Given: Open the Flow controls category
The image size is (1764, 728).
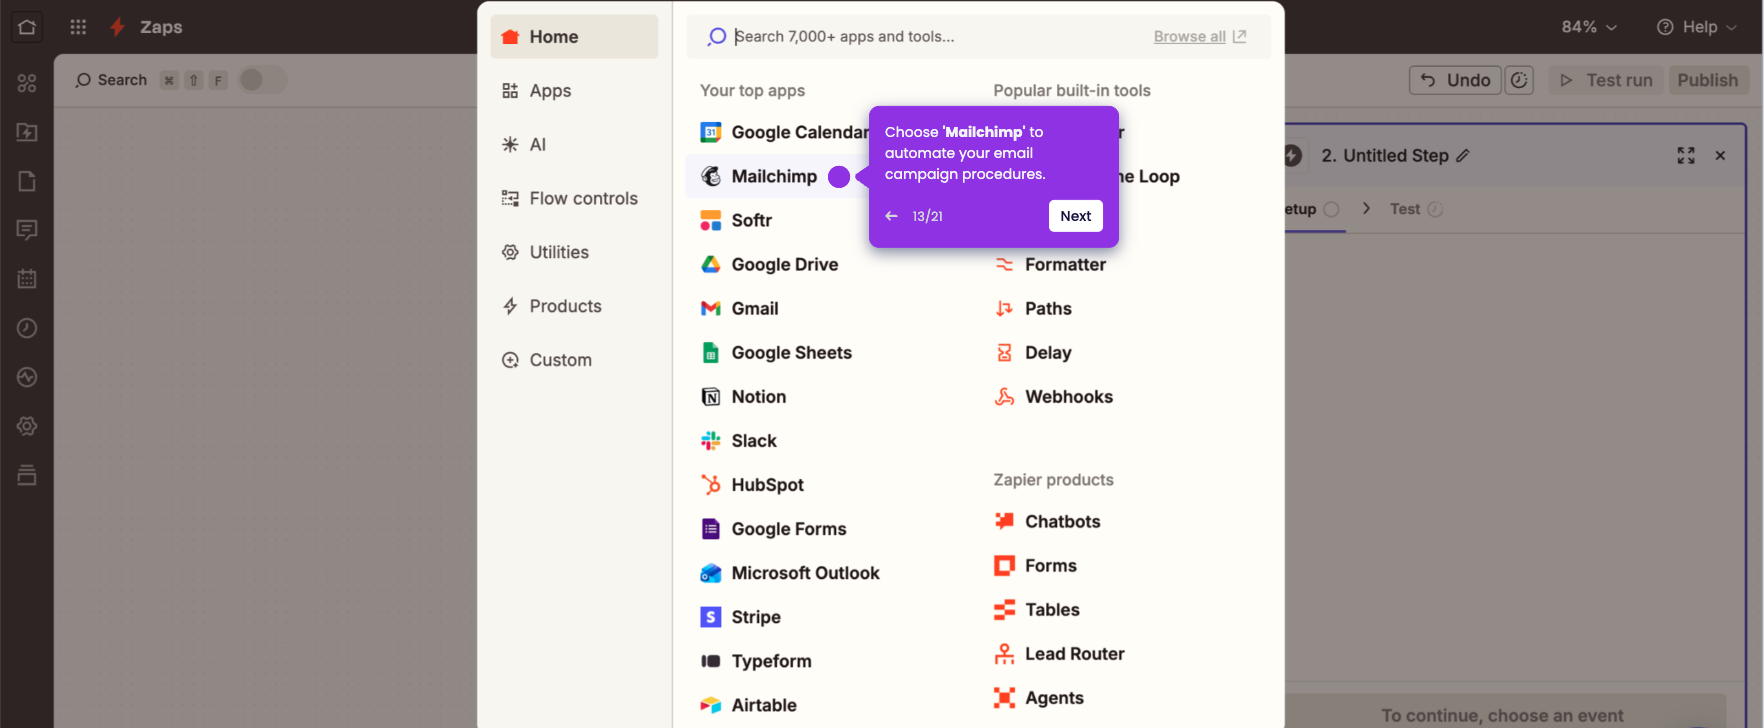Looking at the screenshot, I should 574,199.
